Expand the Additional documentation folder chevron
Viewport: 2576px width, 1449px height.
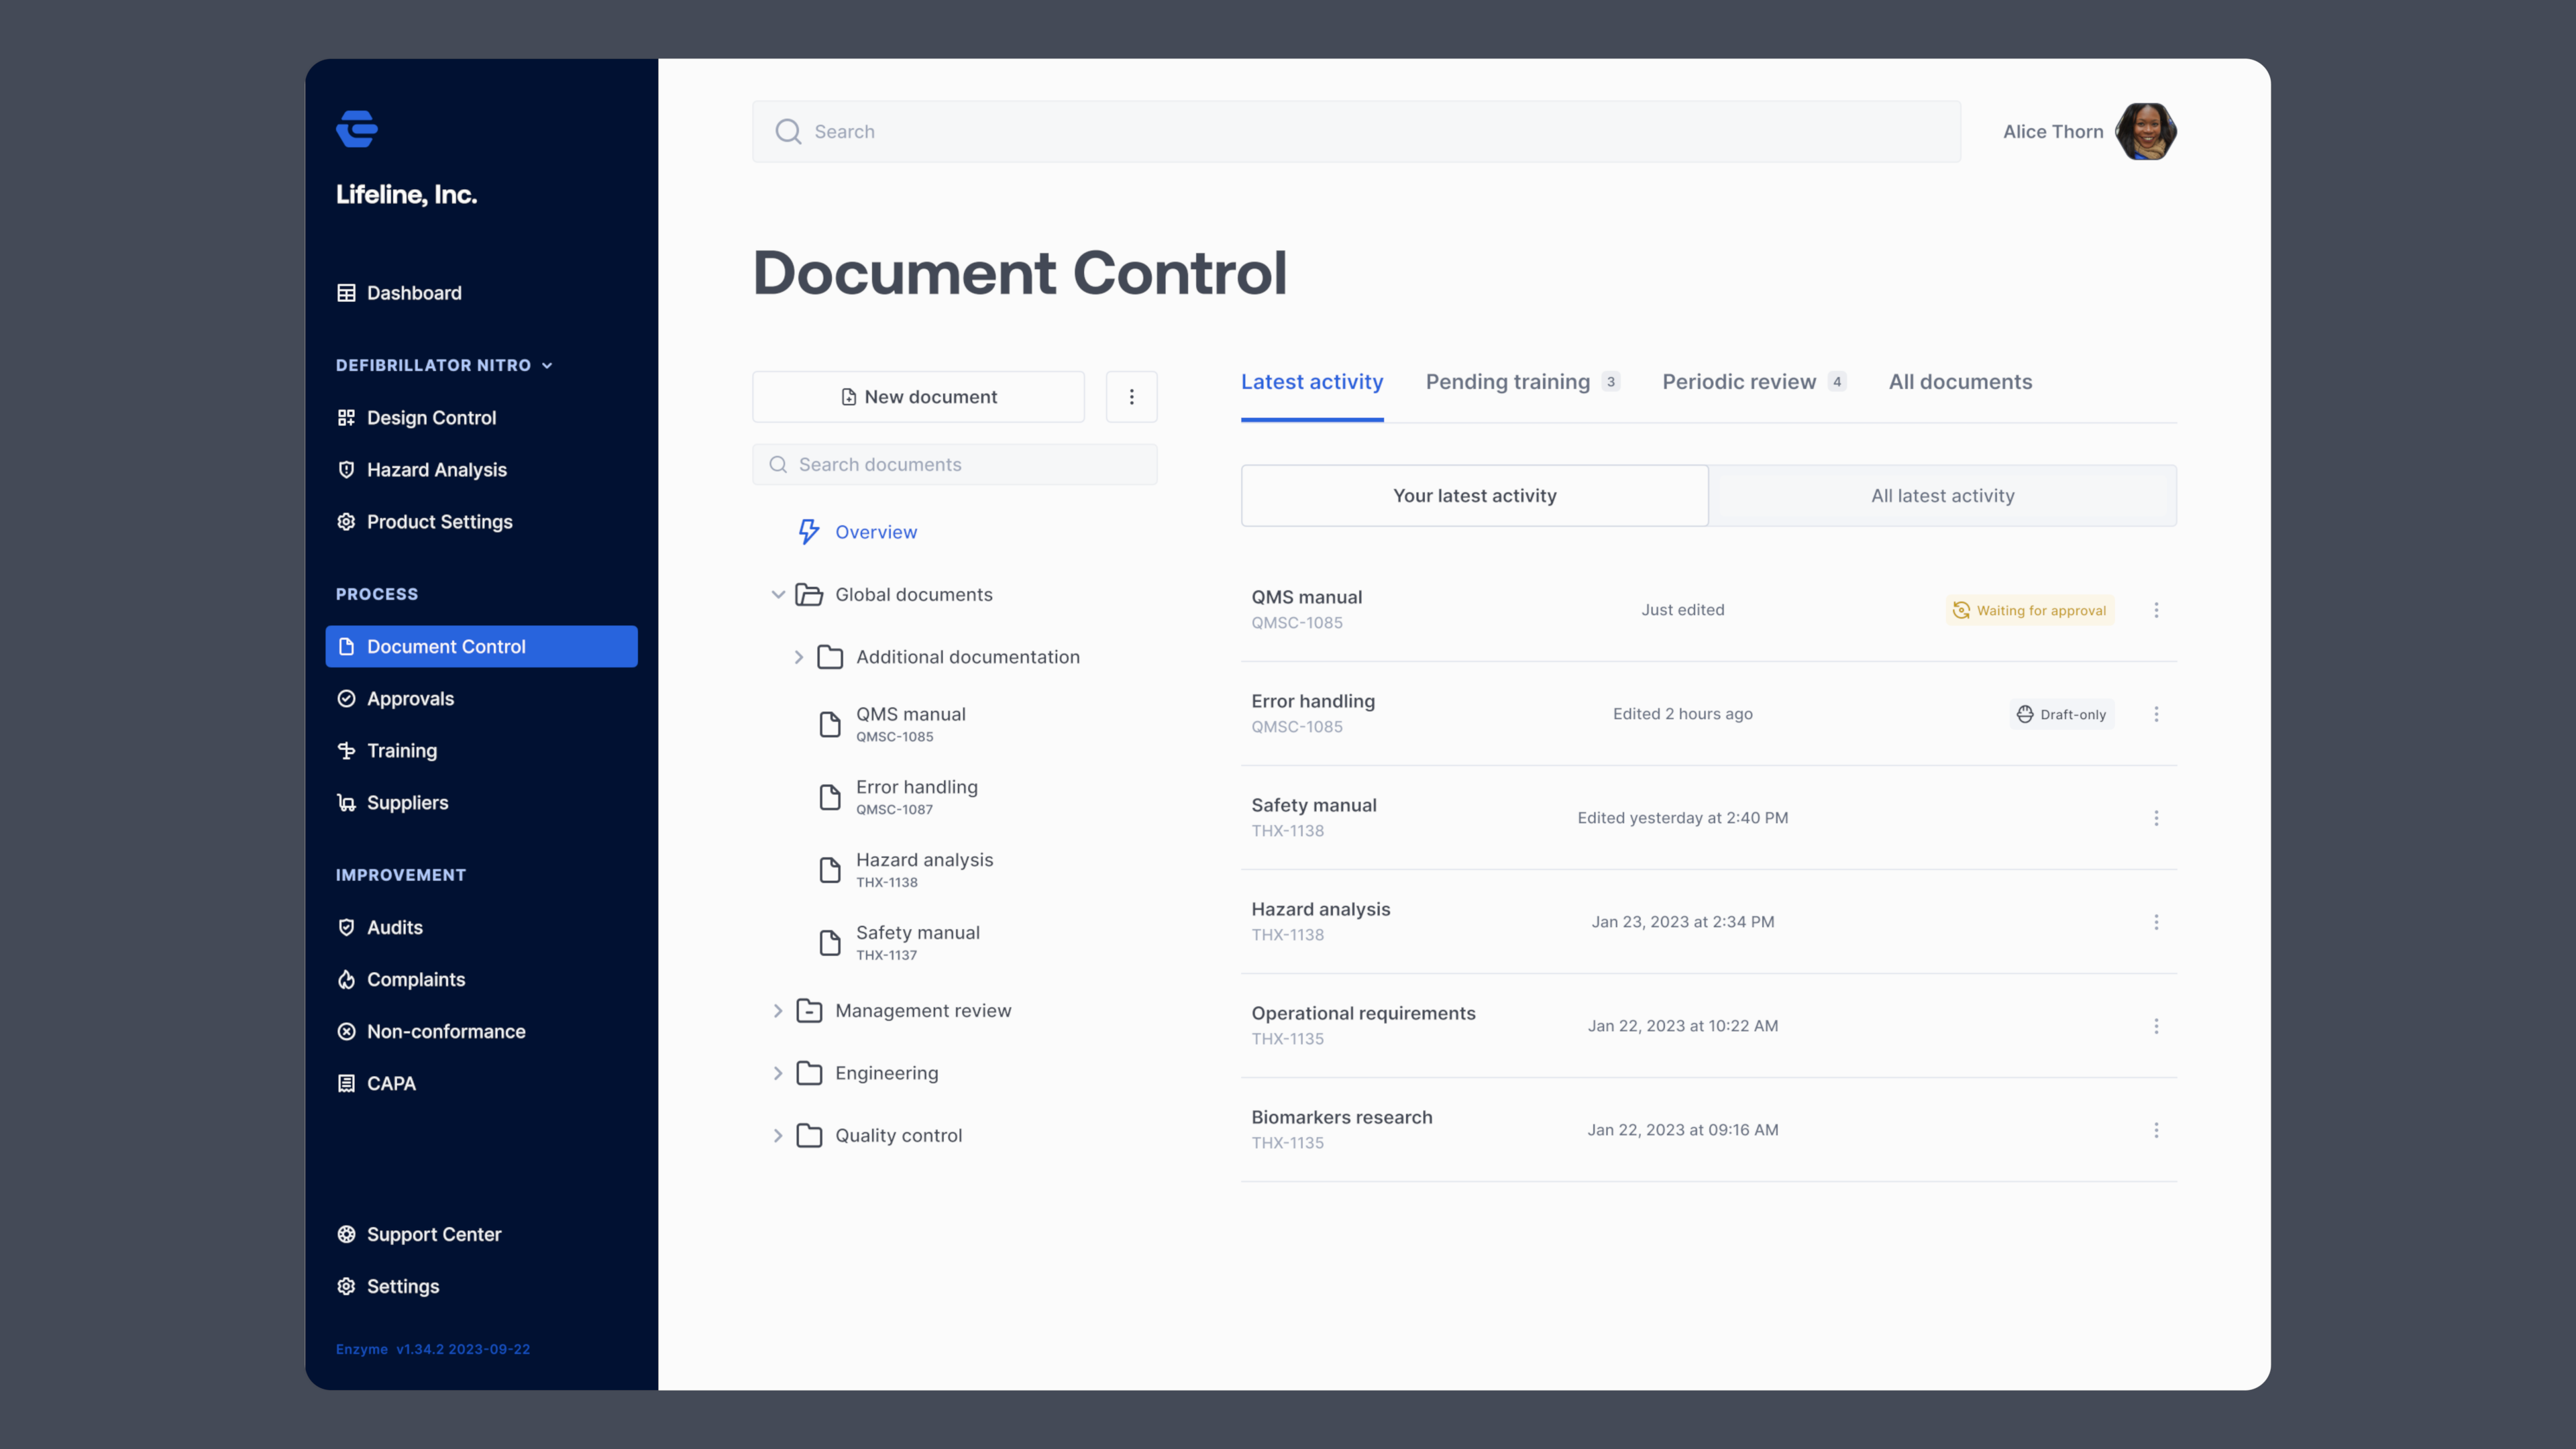pos(798,657)
